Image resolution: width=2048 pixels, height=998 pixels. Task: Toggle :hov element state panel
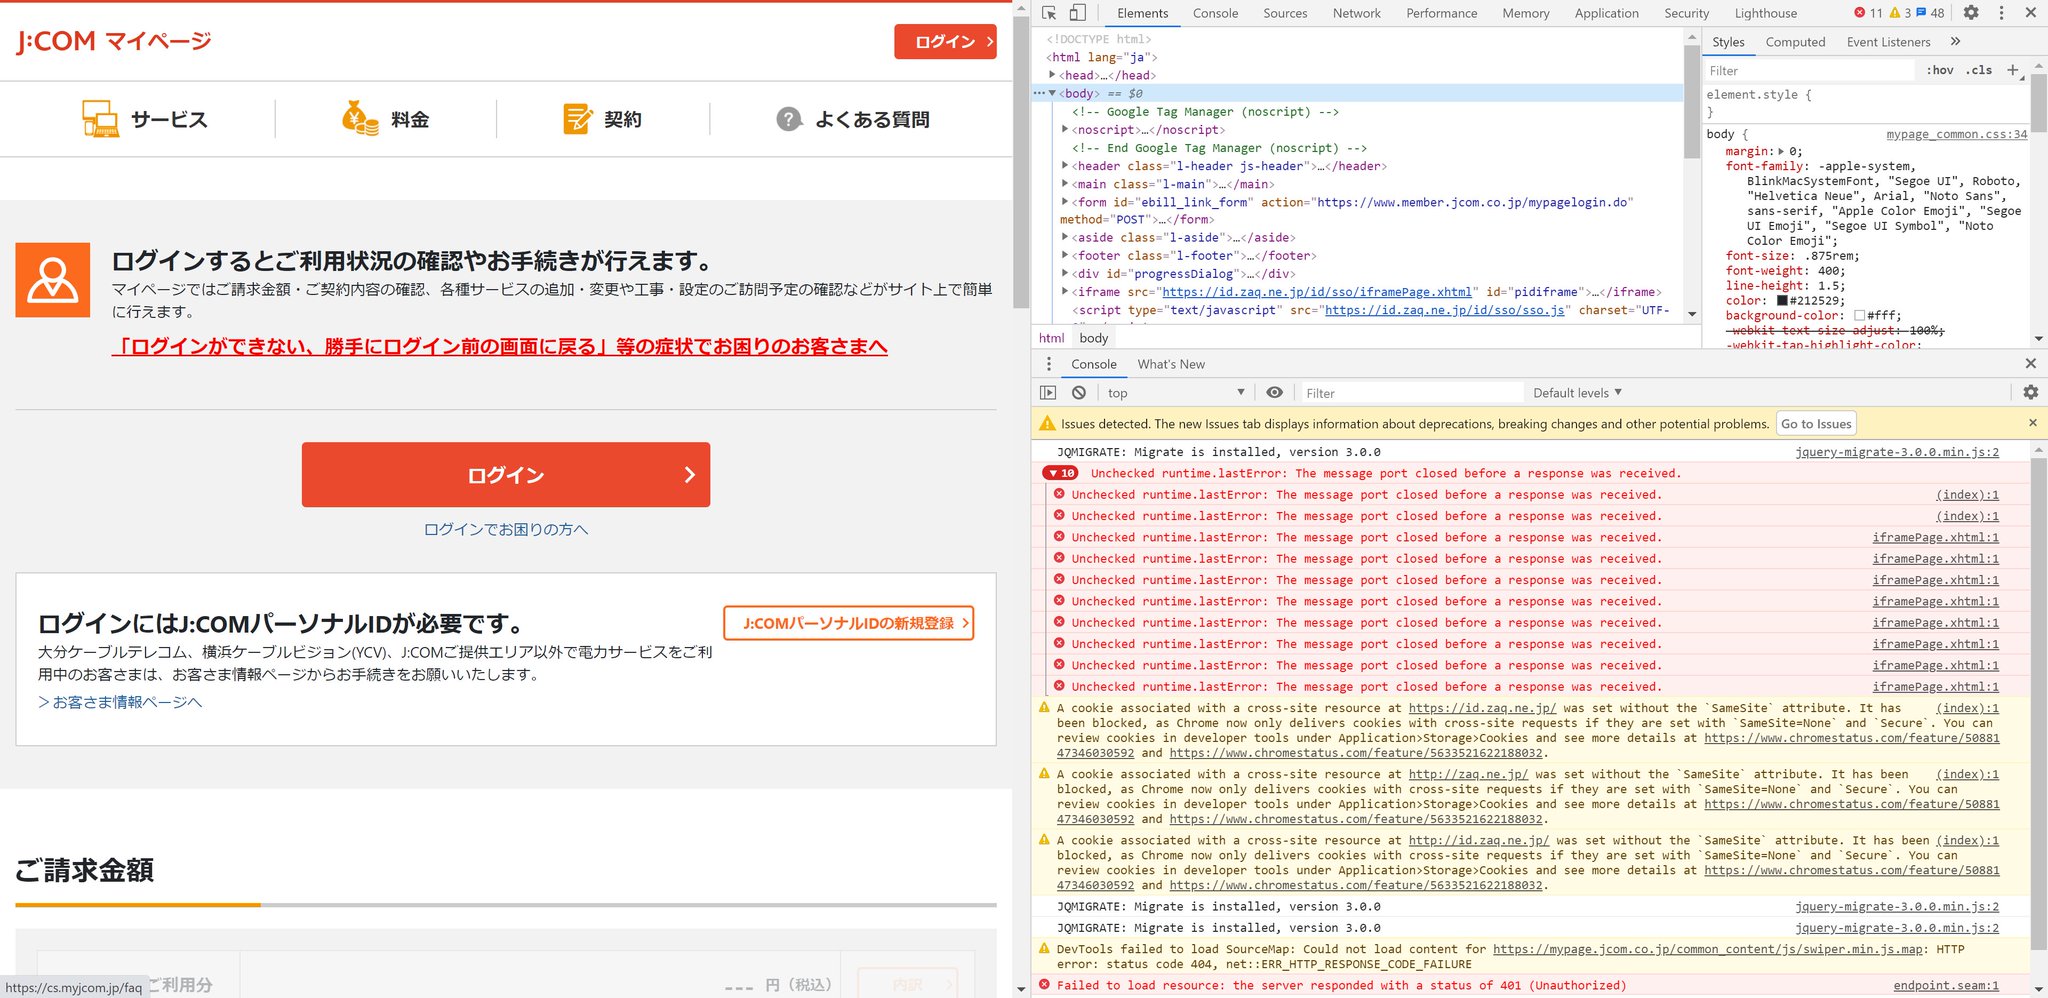(x=1940, y=70)
